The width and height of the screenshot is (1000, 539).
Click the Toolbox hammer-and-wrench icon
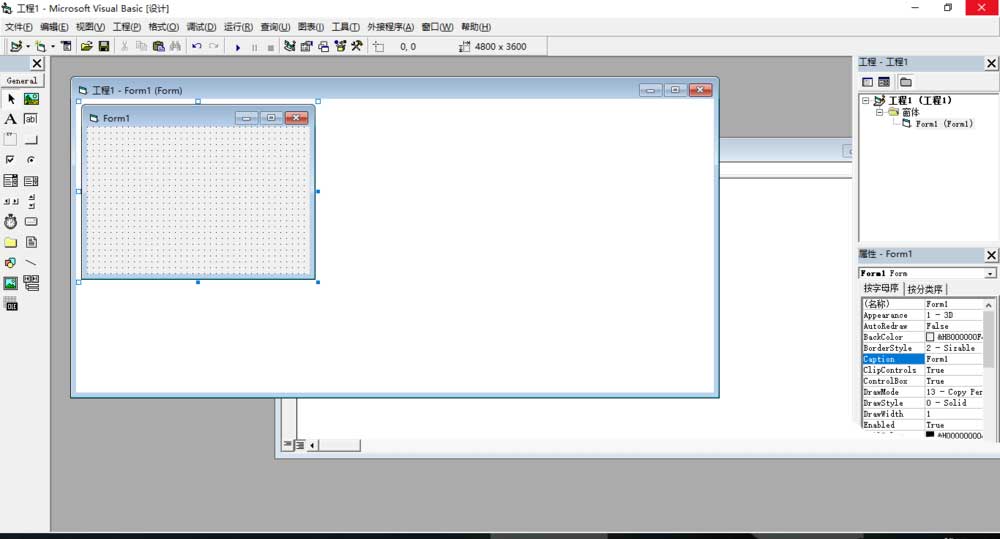[x=357, y=47]
